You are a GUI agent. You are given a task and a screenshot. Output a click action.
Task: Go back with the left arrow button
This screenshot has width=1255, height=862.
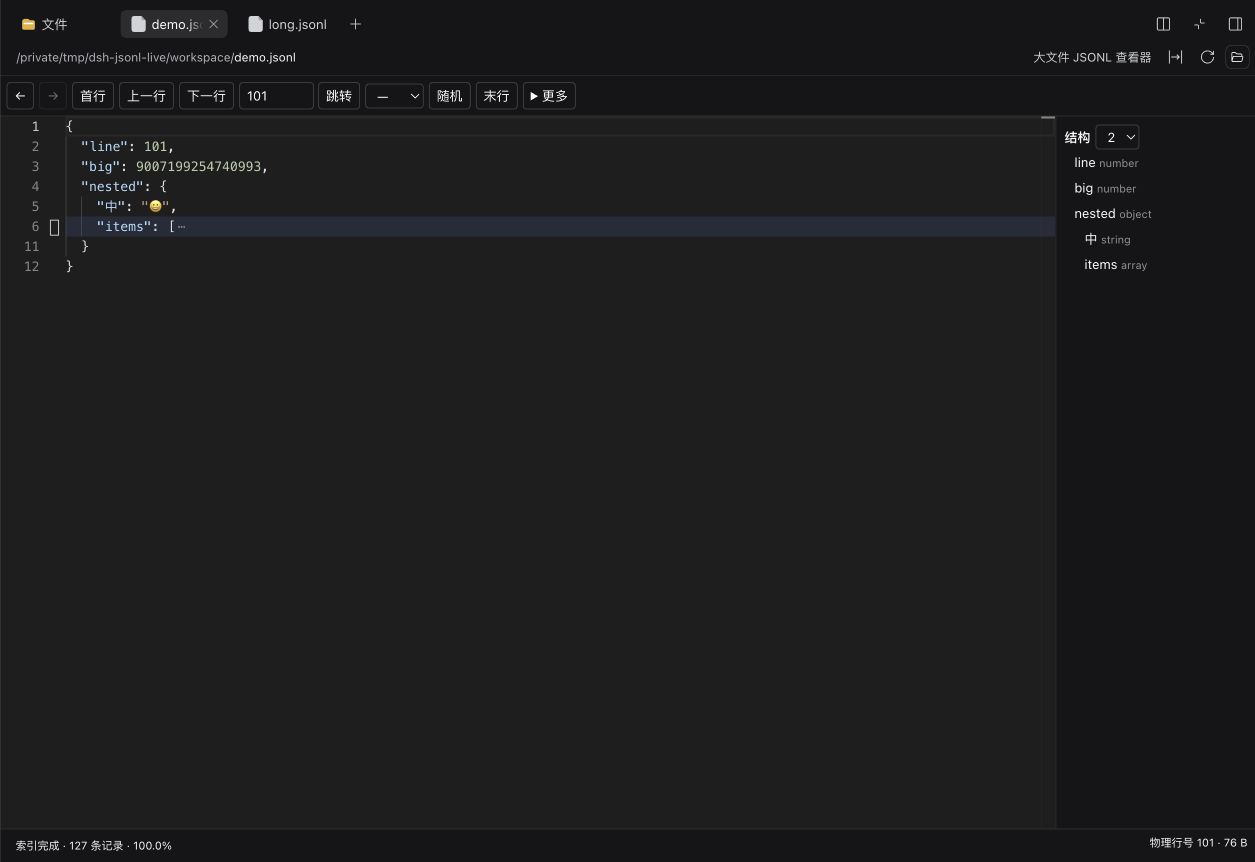coord(20,96)
